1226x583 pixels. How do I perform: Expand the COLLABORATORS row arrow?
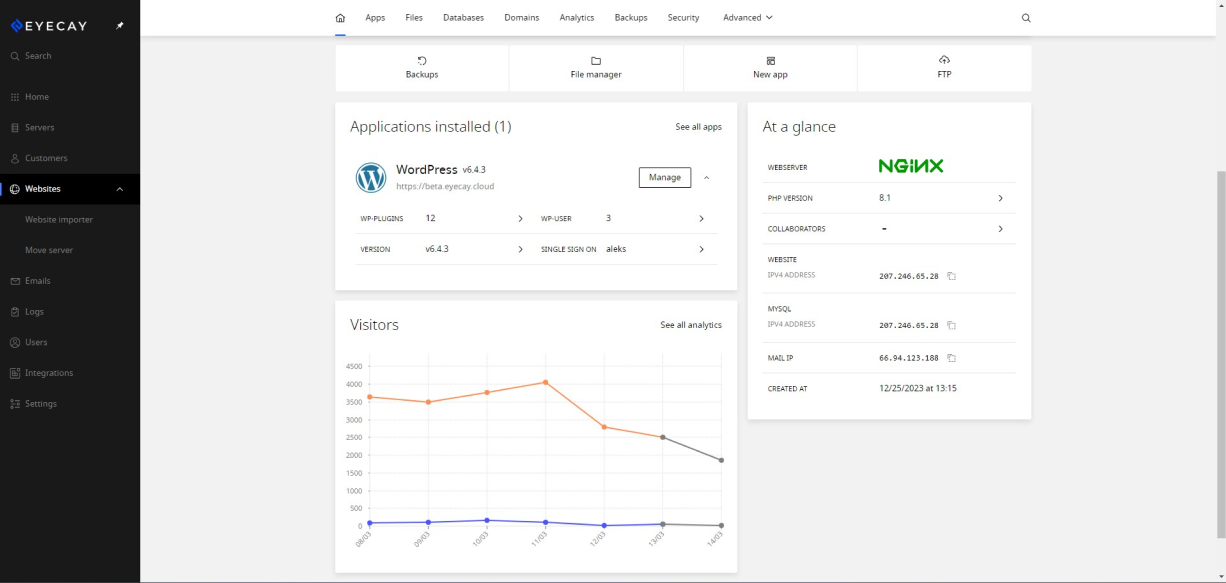1001,229
